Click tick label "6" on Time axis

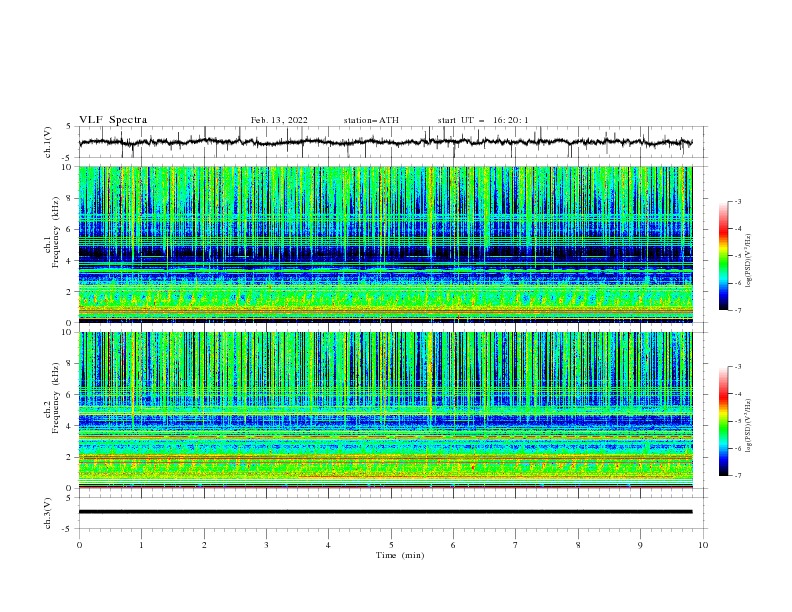pyautogui.click(x=454, y=545)
